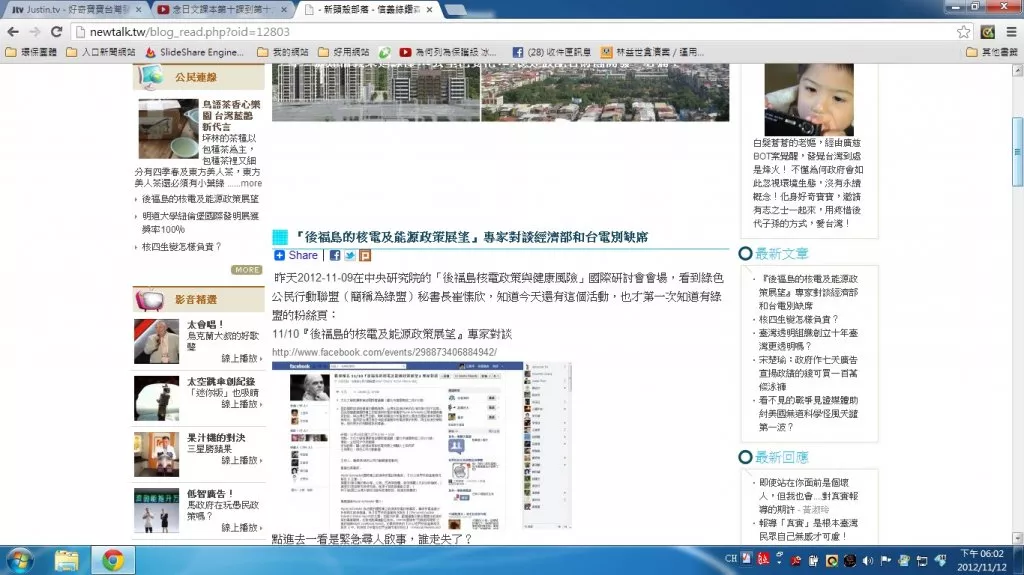Screen dimensions: 1024x575
Task: Open the Windows Start button
Action: pyautogui.click(x=20, y=561)
